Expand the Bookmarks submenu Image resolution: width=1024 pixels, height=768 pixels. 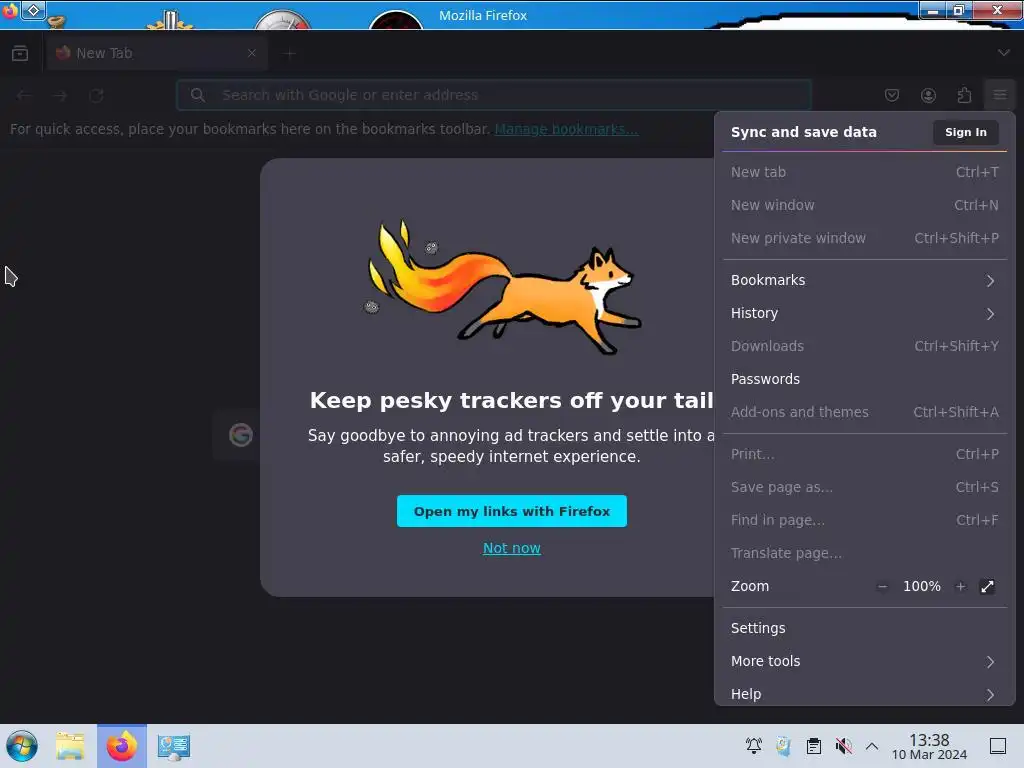pos(865,280)
